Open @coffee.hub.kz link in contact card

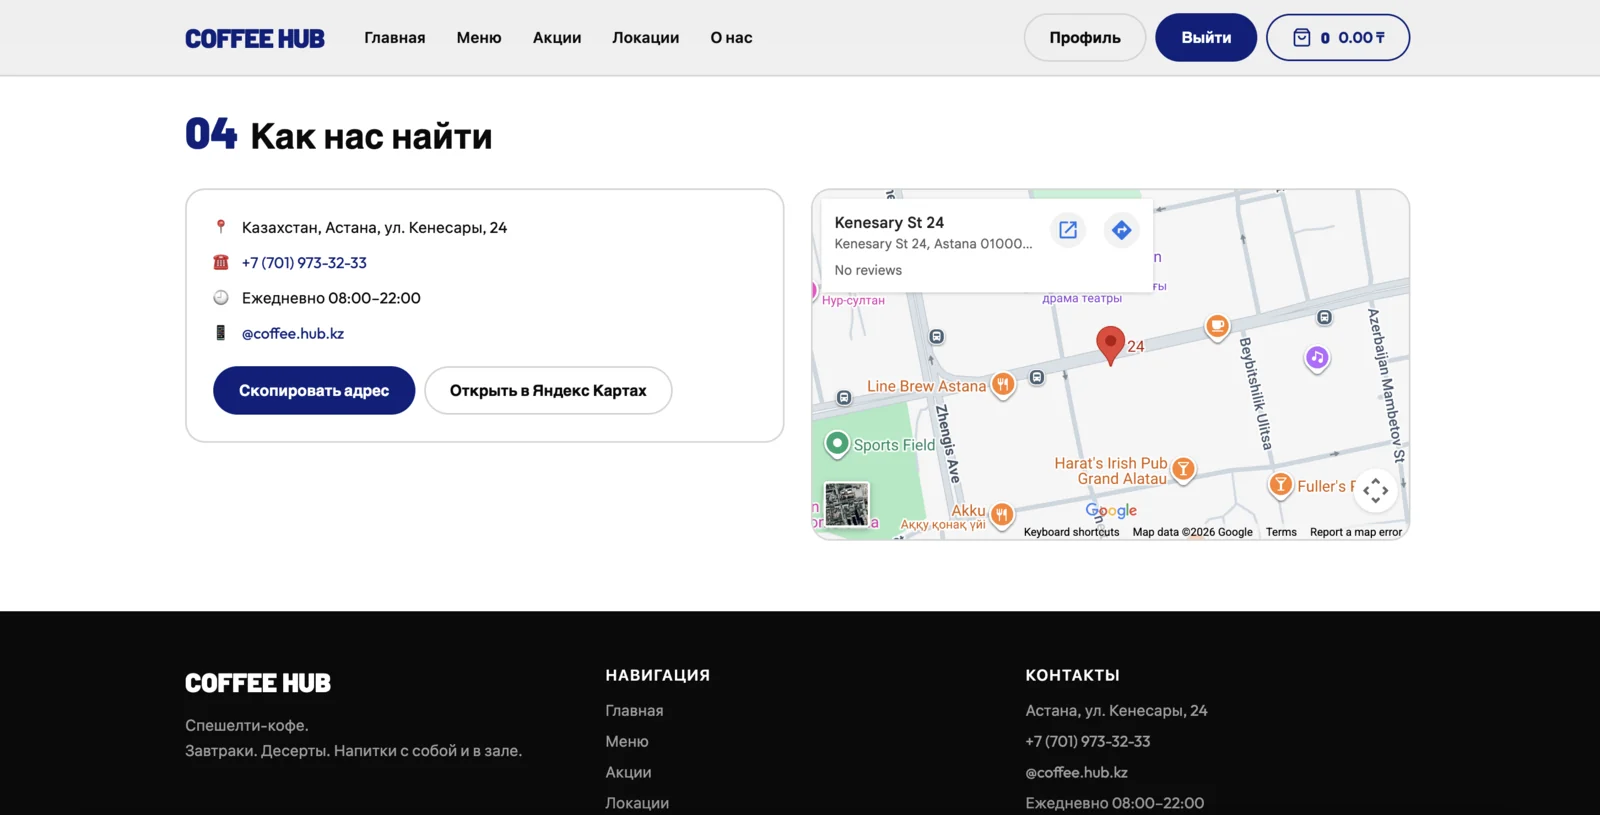tap(293, 334)
